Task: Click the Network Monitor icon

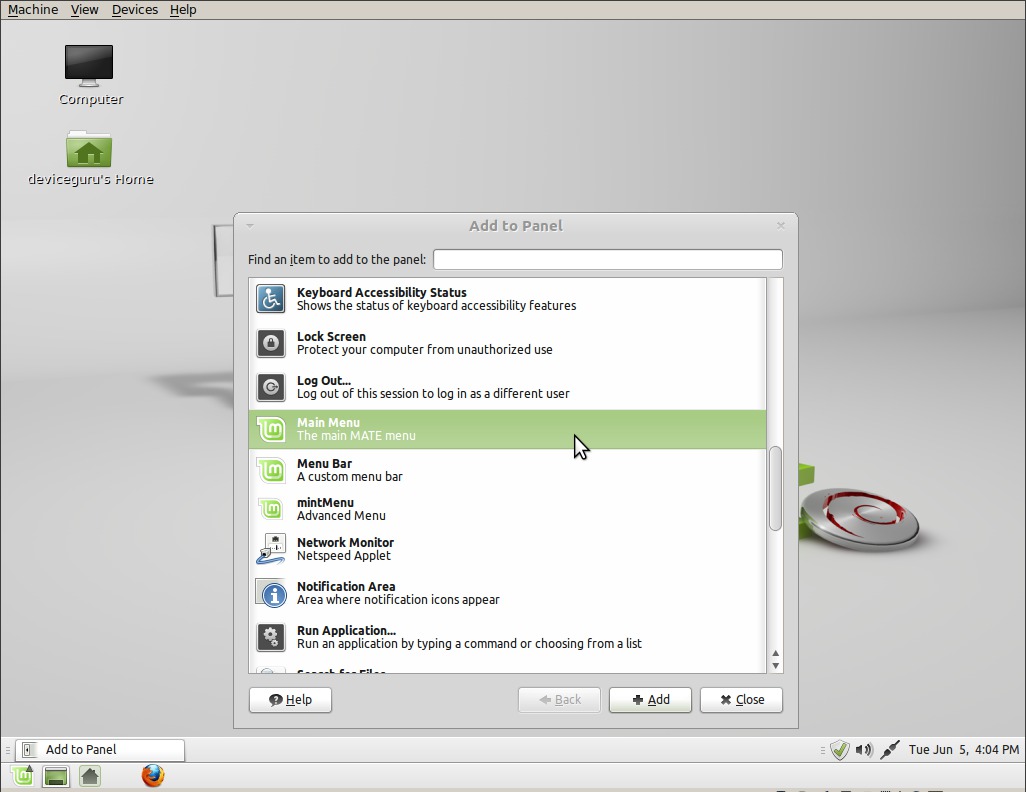Action: coord(270,549)
